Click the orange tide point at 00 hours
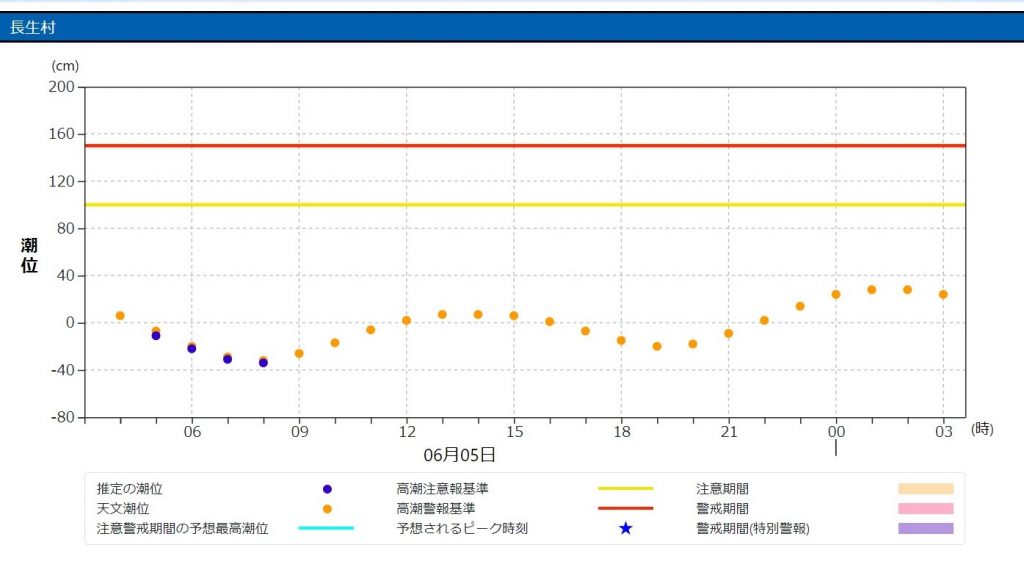 (x=836, y=295)
